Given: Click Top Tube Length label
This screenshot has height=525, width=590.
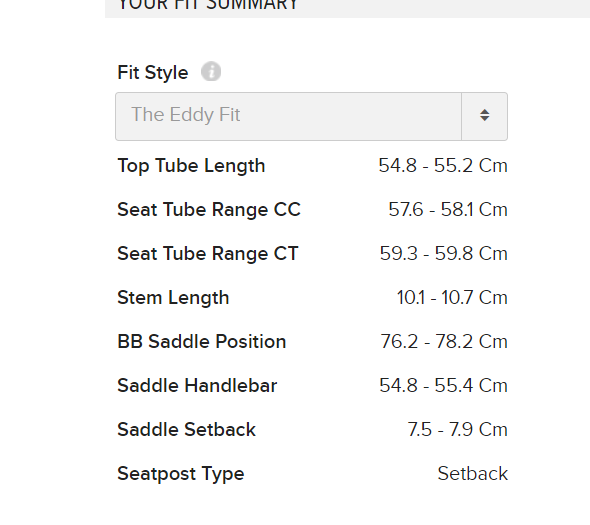Looking at the screenshot, I should 191,166.
